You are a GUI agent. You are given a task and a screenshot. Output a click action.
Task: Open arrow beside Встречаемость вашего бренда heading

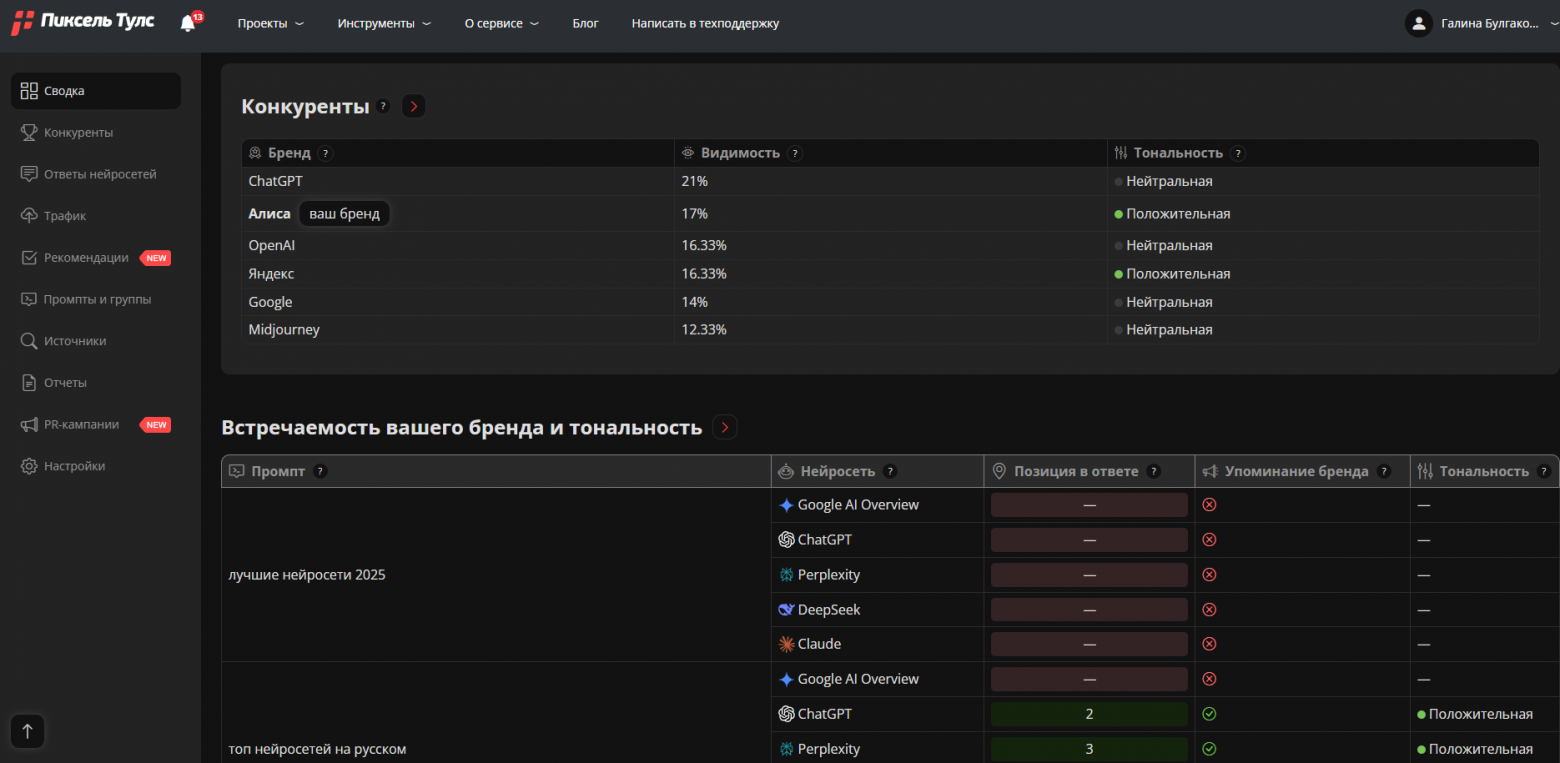coord(725,428)
